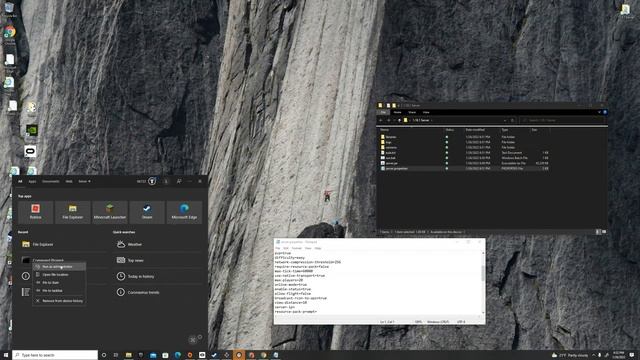Viewport: 640px width, 360px height.
Task: Click the Windows Start button
Action: [x=6, y=355]
